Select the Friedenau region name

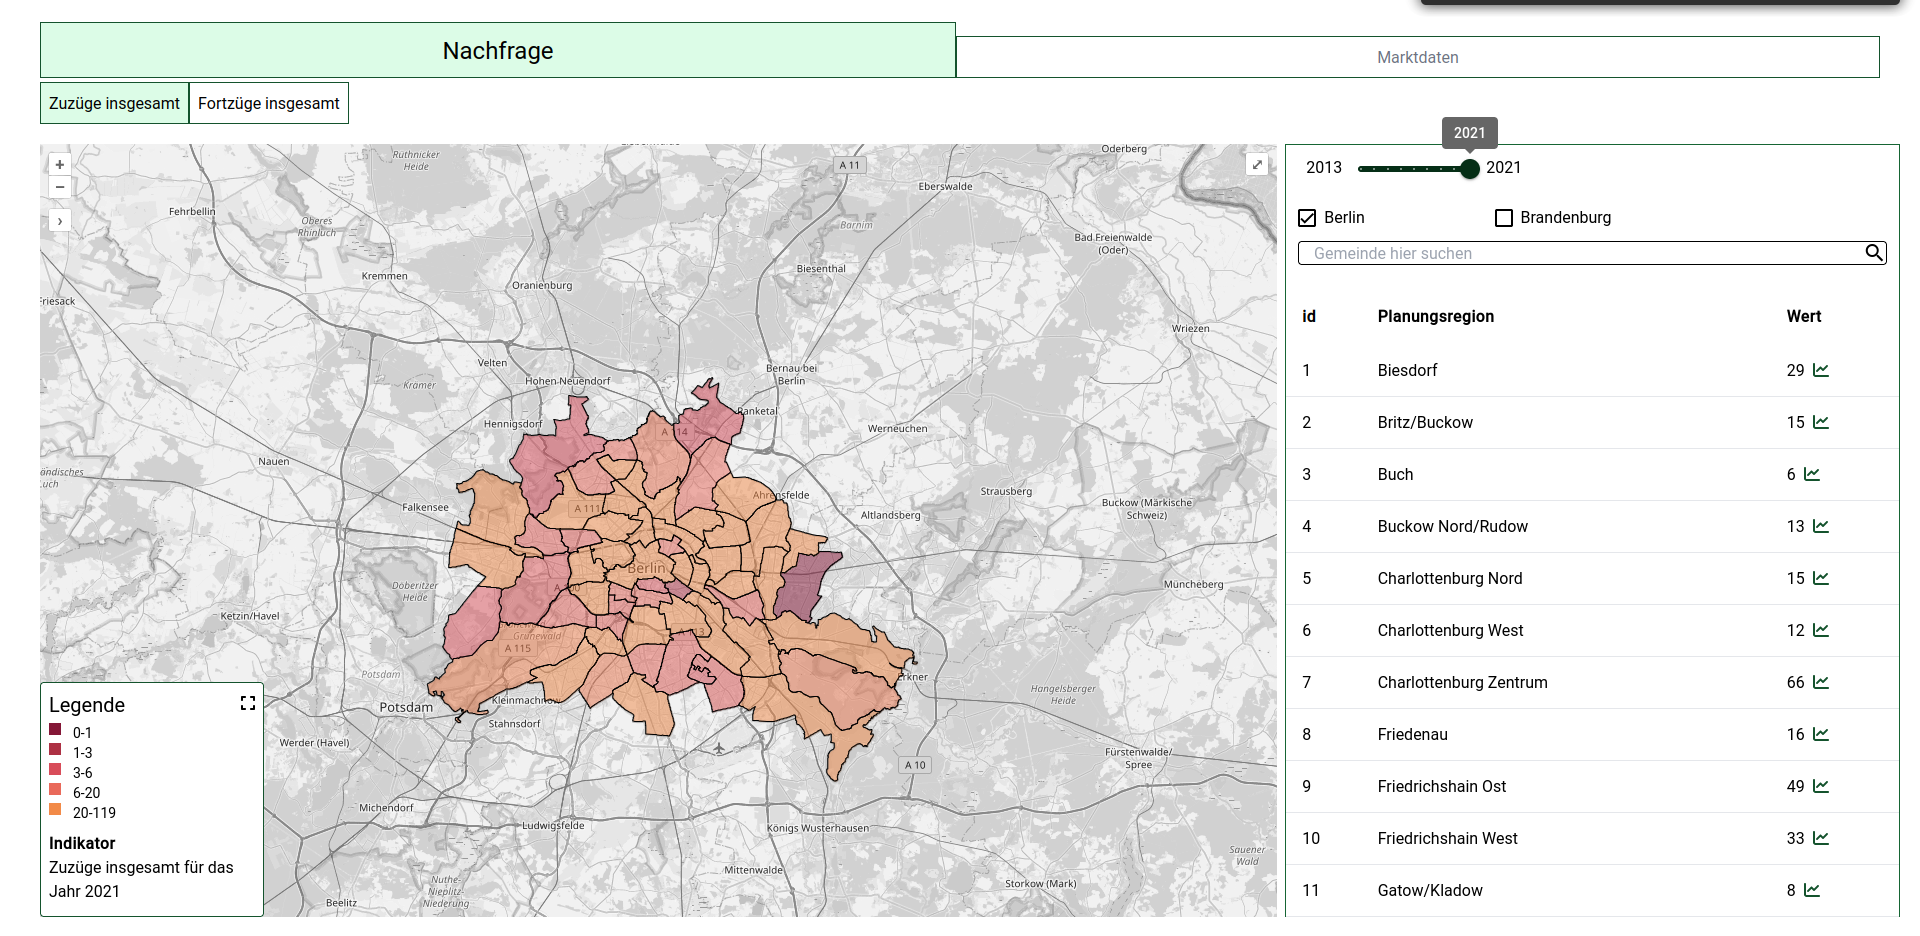tap(1412, 734)
